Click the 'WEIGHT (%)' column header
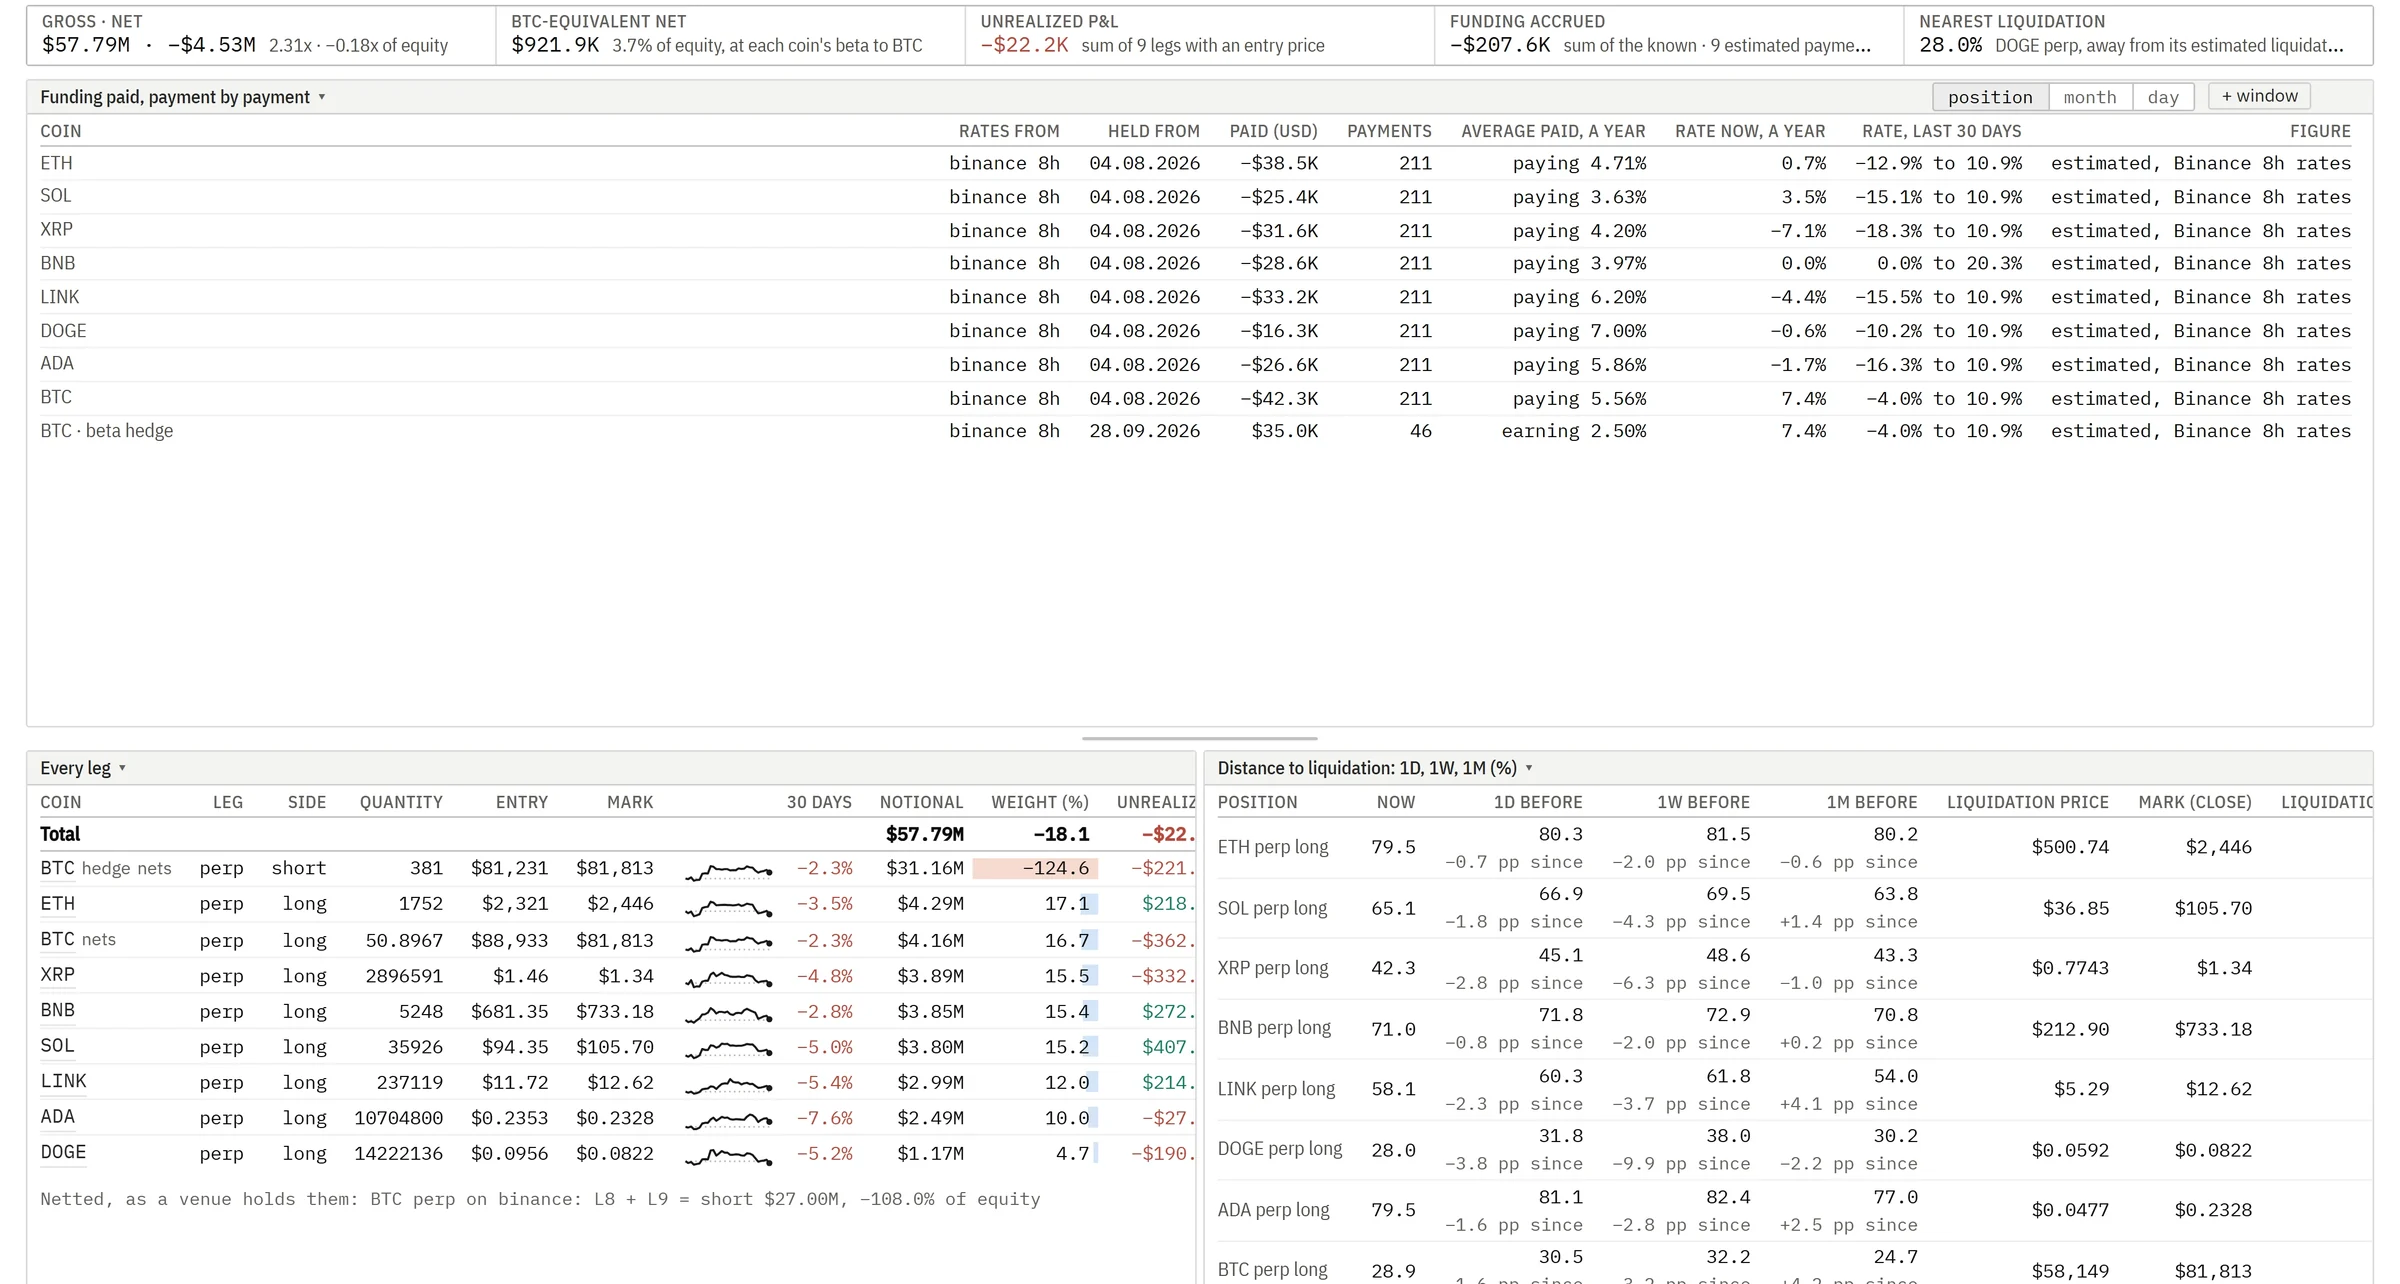The image size is (2400, 1284). pos(1040,802)
